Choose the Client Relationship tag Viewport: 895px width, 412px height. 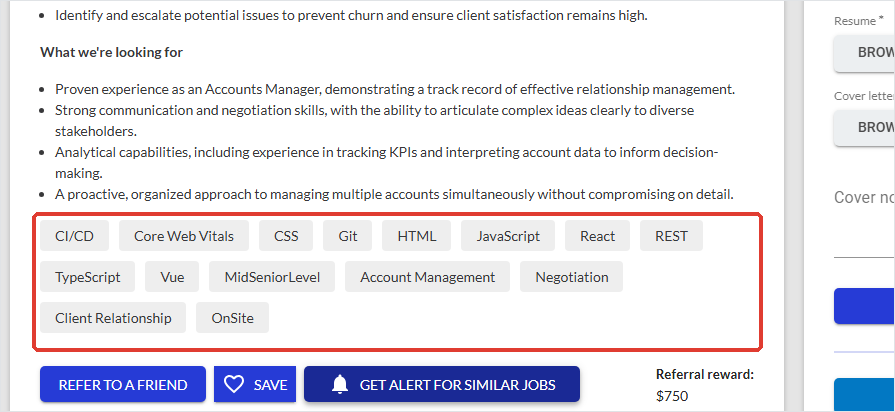pyautogui.click(x=113, y=318)
